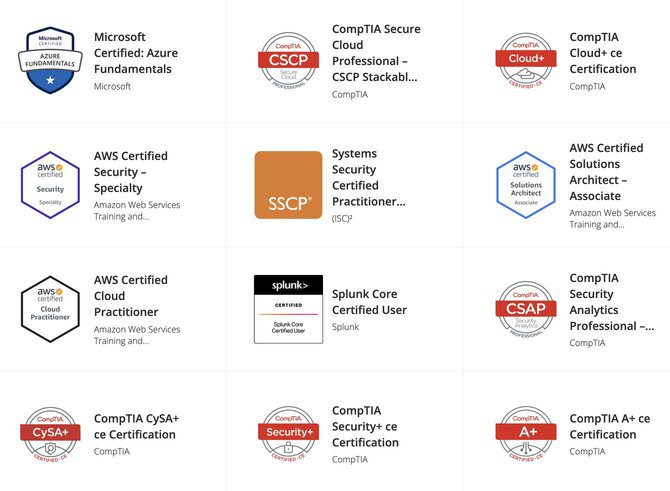Open the AWS Security Specialty hexagon badge
This screenshot has width=670, height=491.
50,185
